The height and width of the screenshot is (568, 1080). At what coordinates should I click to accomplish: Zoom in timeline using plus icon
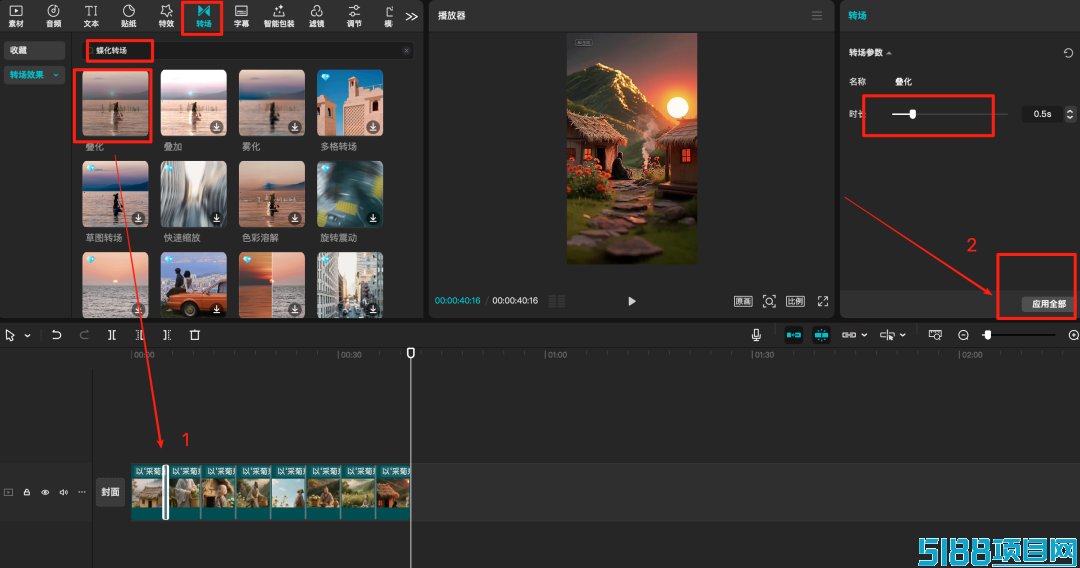(1074, 335)
